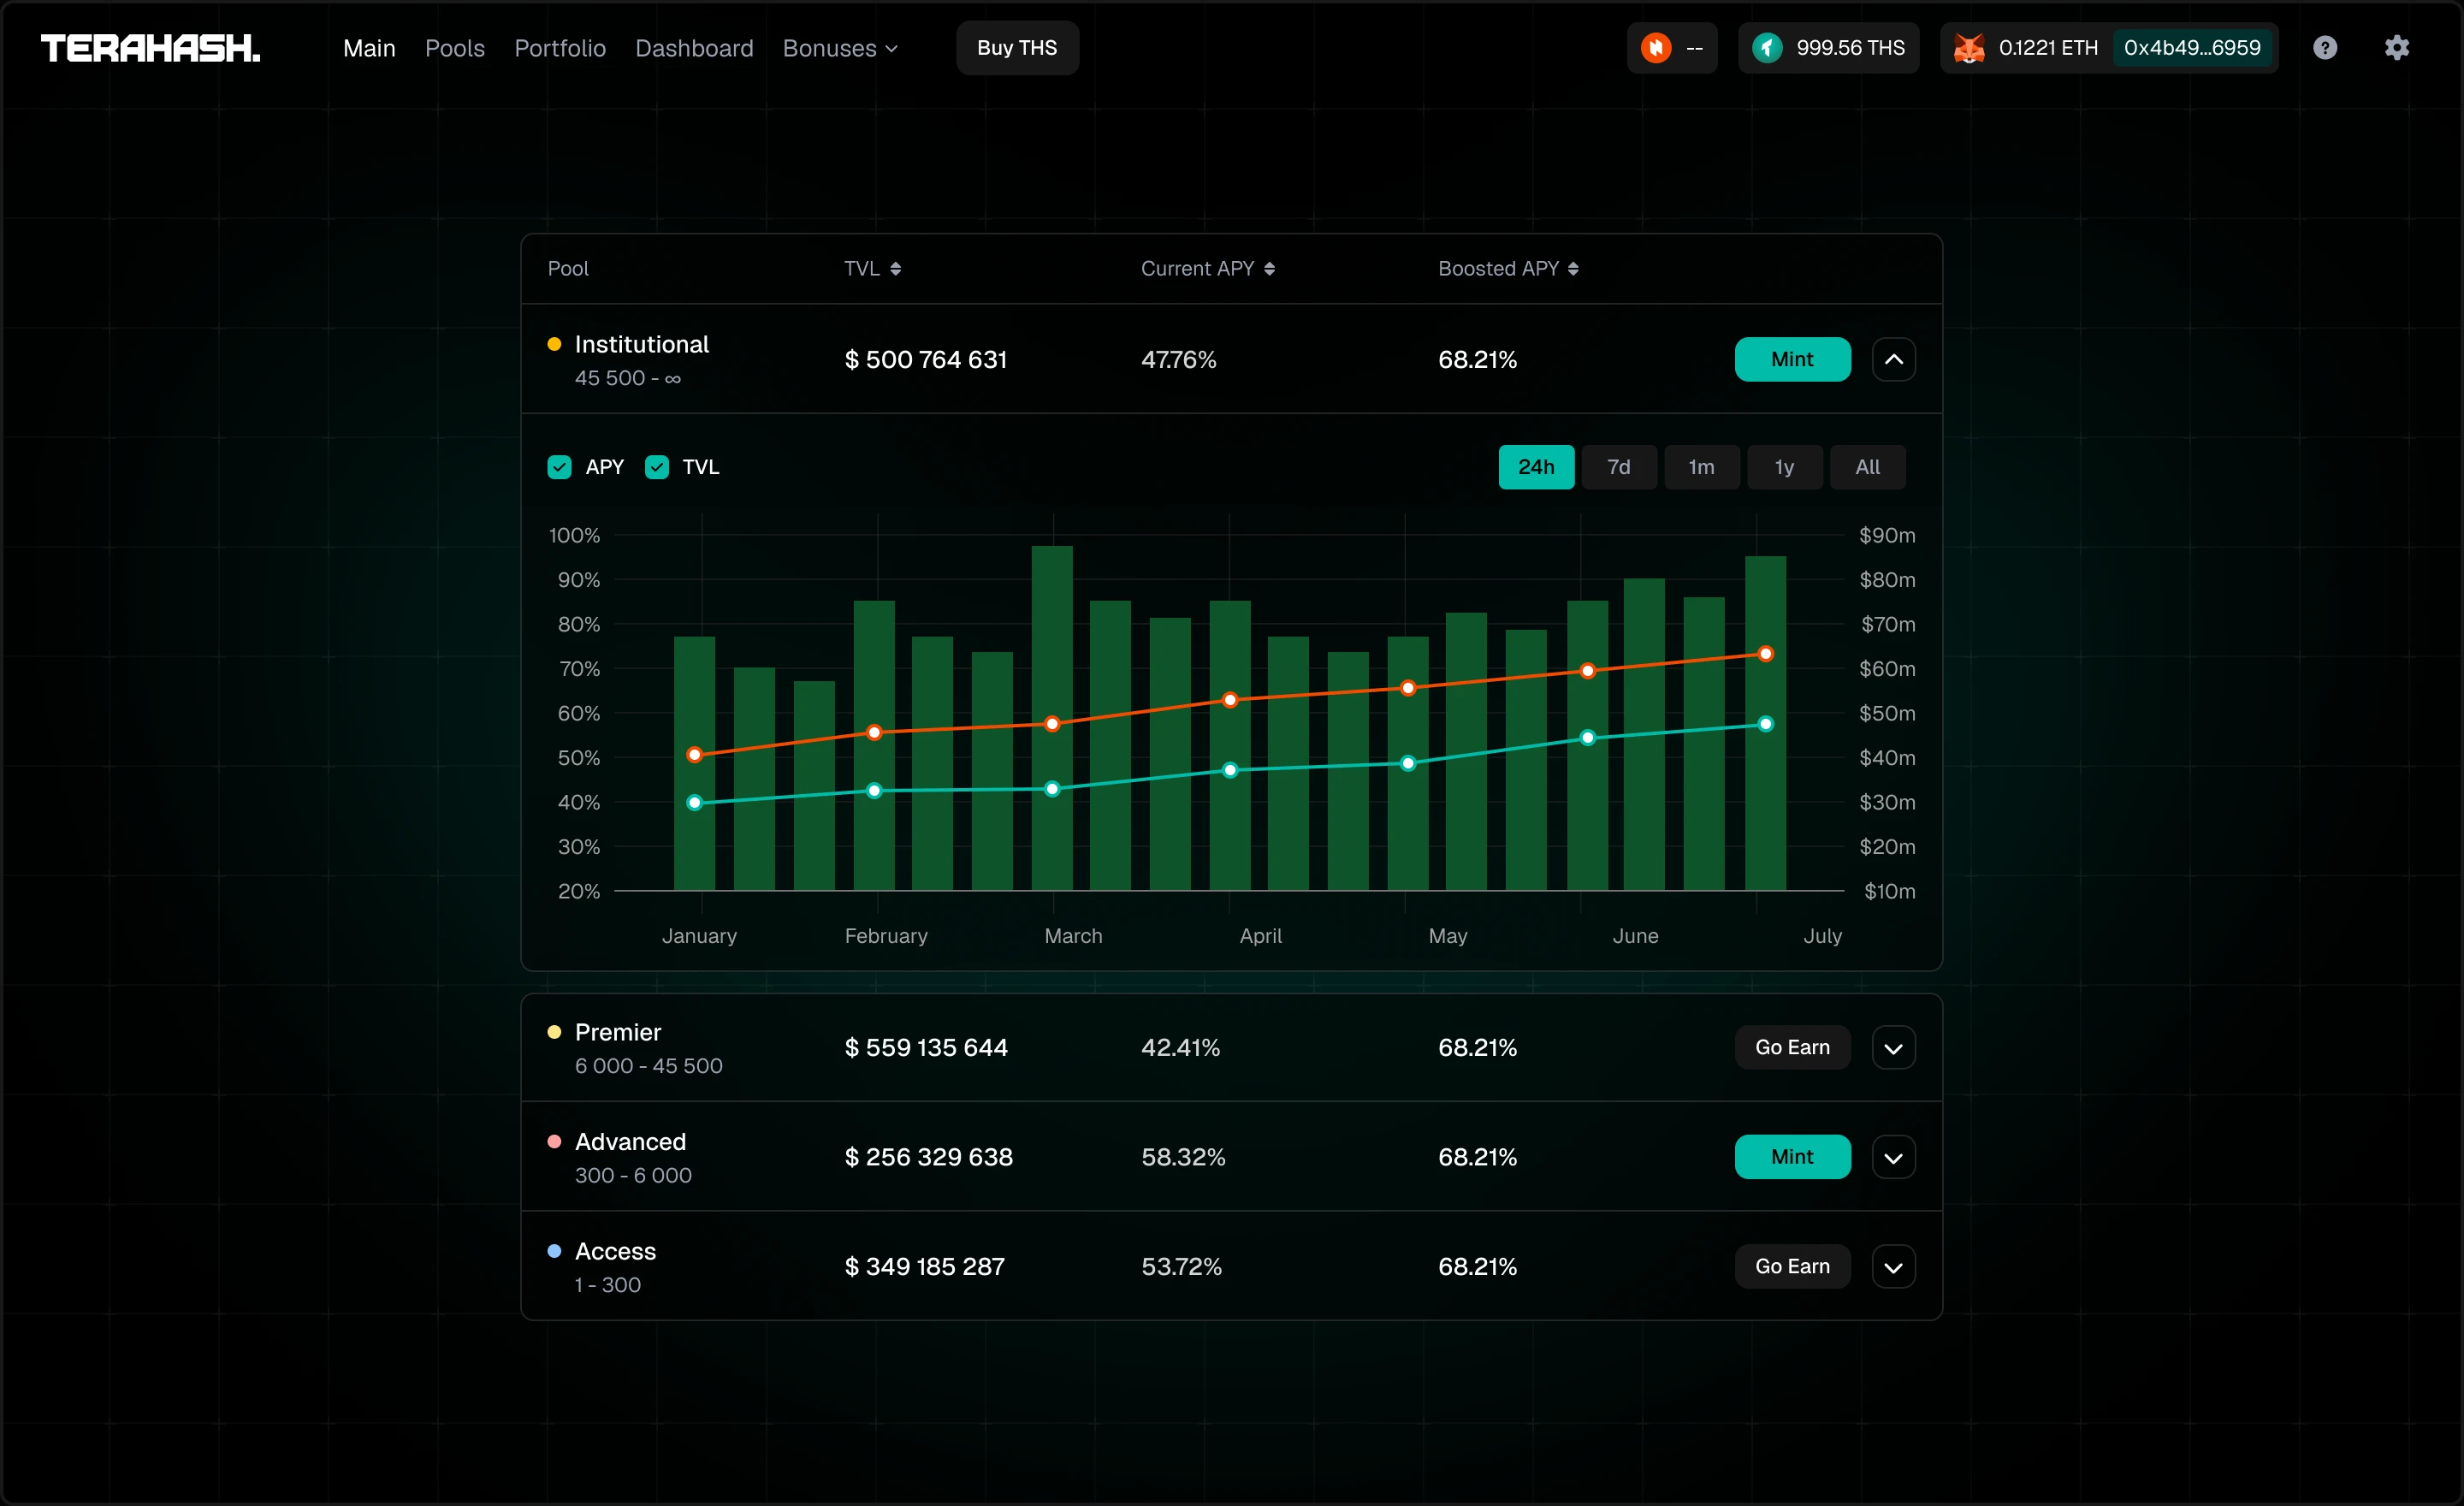Click the green THS token icon
2464x1506 pixels.
point(1767,47)
